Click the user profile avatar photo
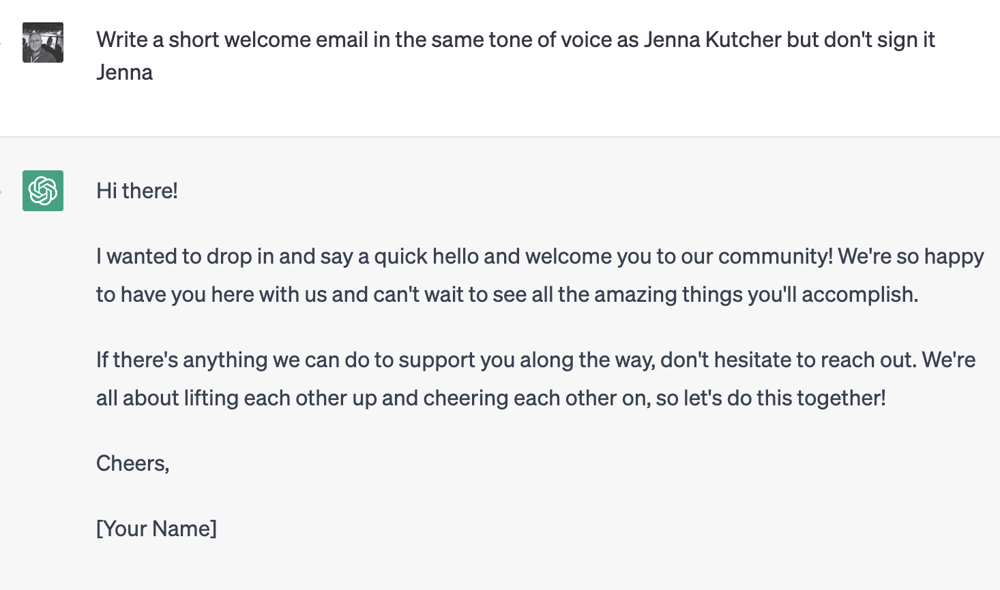The height and width of the screenshot is (590, 1000). click(43, 43)
